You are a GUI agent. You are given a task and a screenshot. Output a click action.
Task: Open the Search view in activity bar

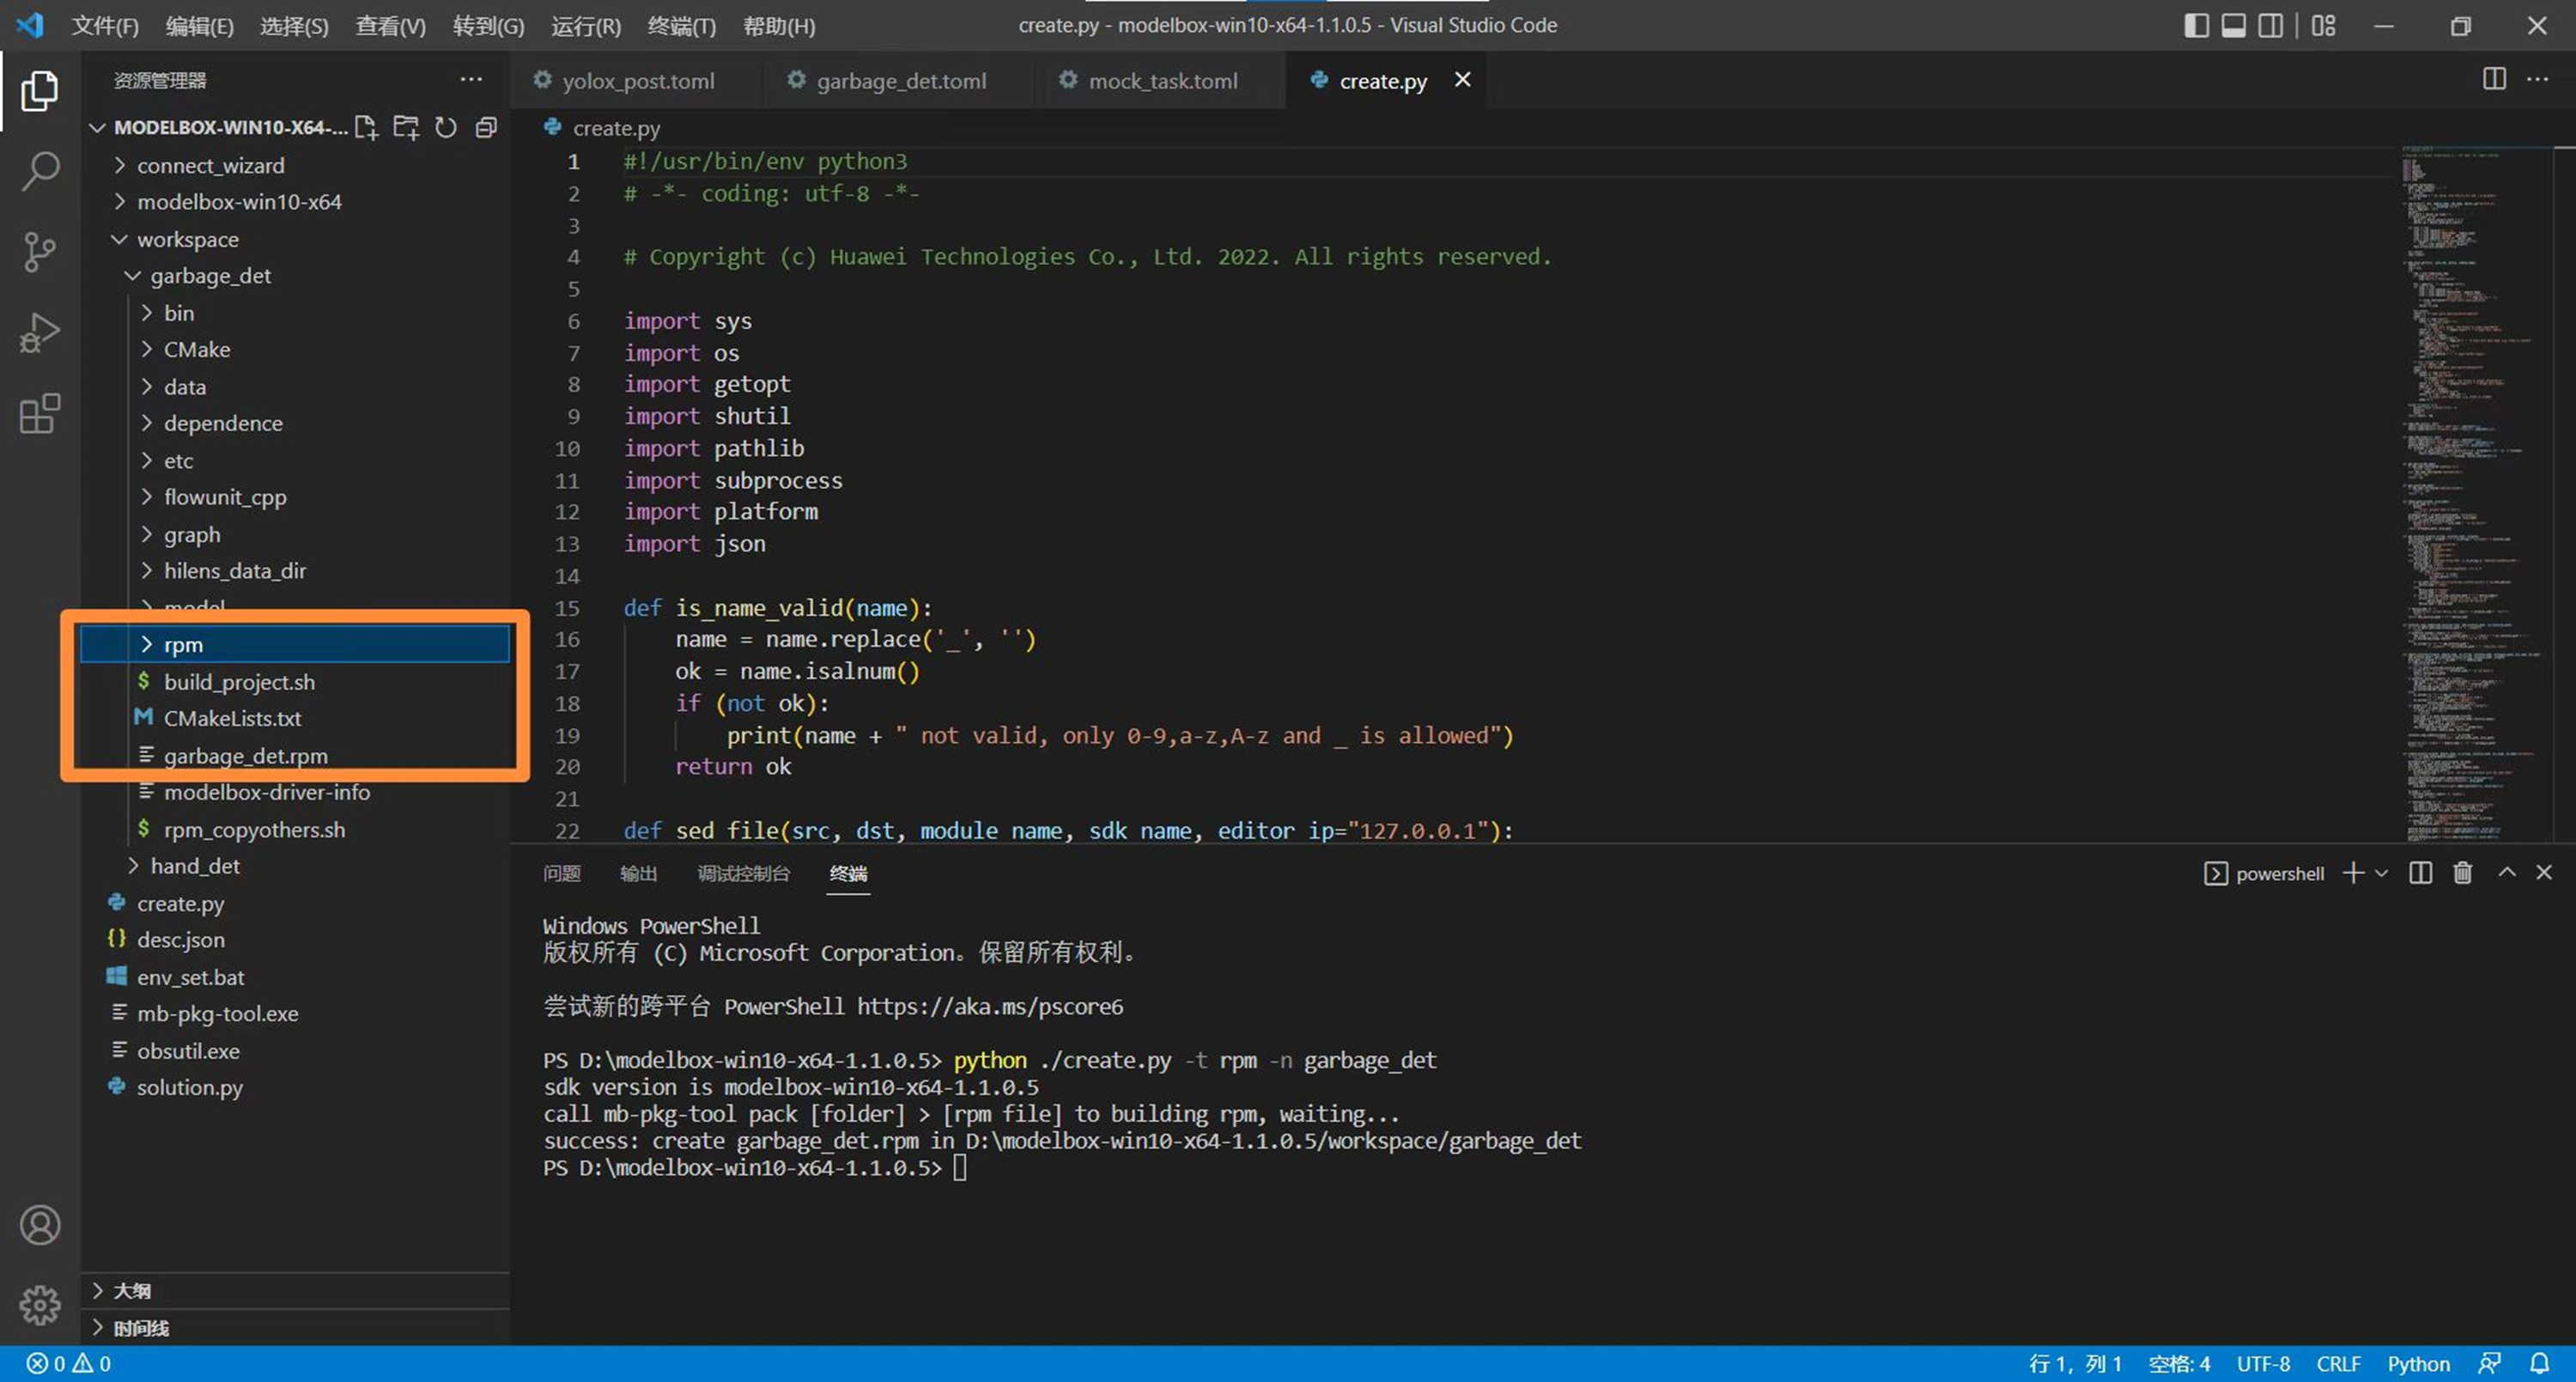point(40,171)
